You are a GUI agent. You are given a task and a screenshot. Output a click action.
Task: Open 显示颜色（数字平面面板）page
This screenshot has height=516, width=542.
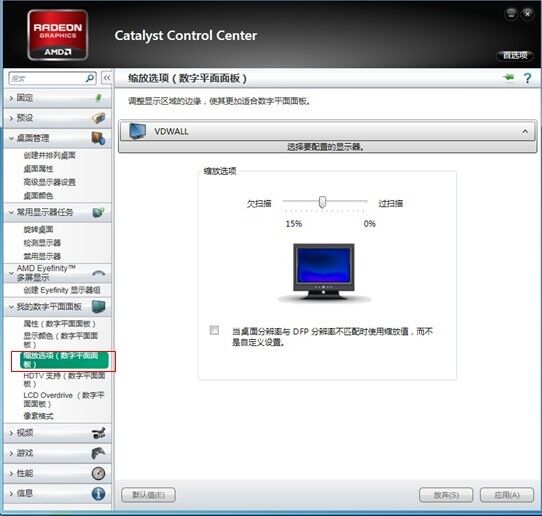60,340
